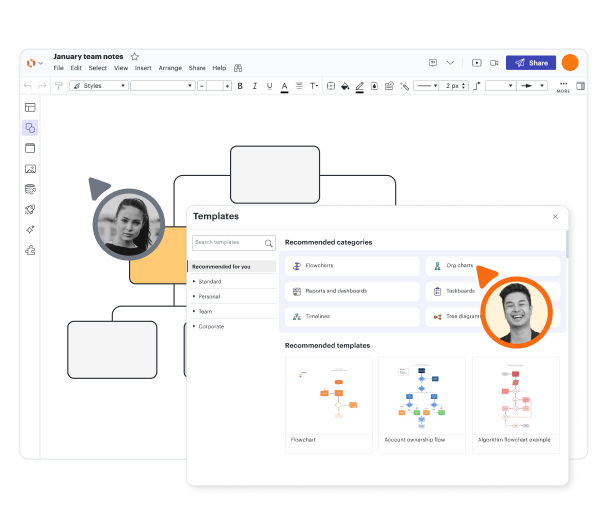The width and height of the screenshot is (608, 509).
Task: Toggle bold text formatting
Action: pyautogui.click(x=241, y=86)
